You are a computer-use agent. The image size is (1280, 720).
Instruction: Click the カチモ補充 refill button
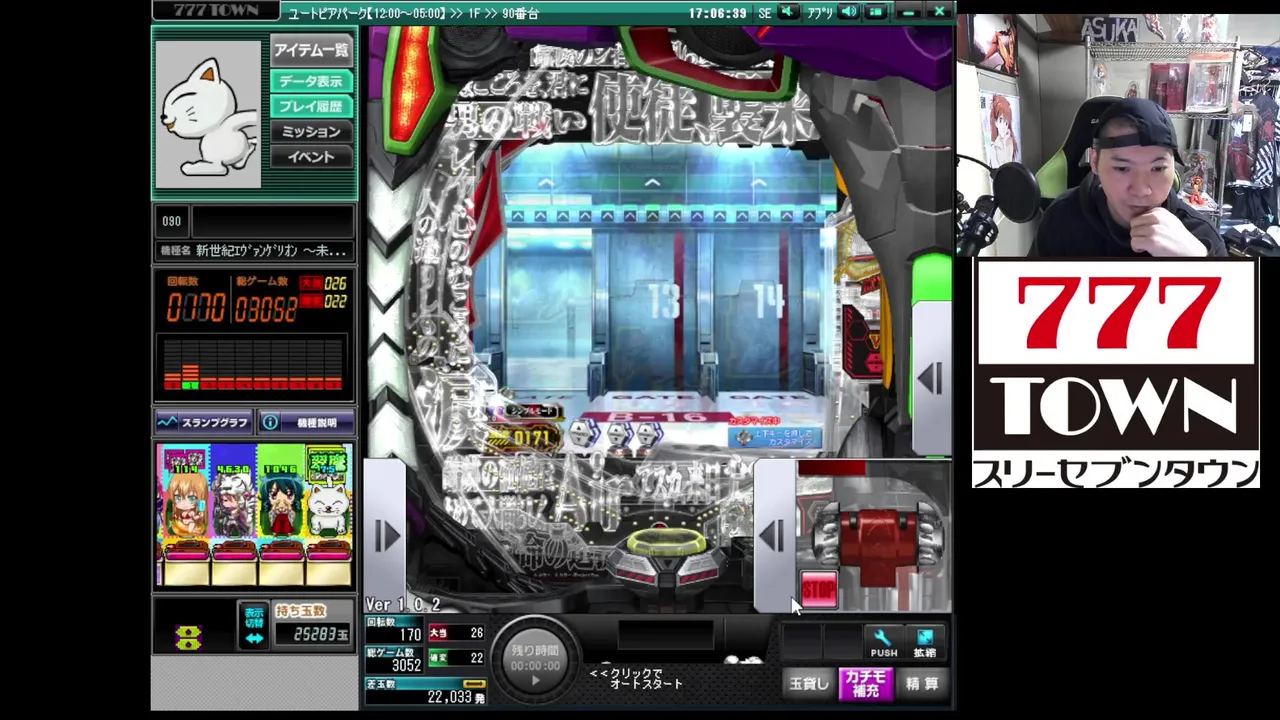coord(865,684)
